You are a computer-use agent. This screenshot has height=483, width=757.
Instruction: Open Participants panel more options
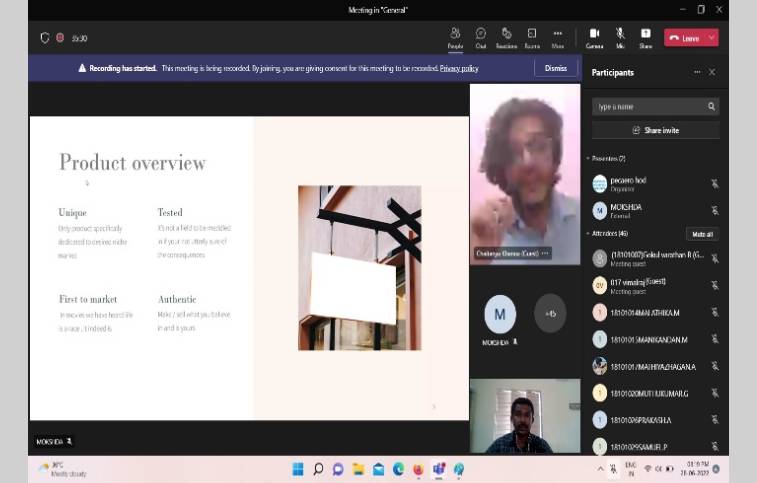[x=697, y=72]
